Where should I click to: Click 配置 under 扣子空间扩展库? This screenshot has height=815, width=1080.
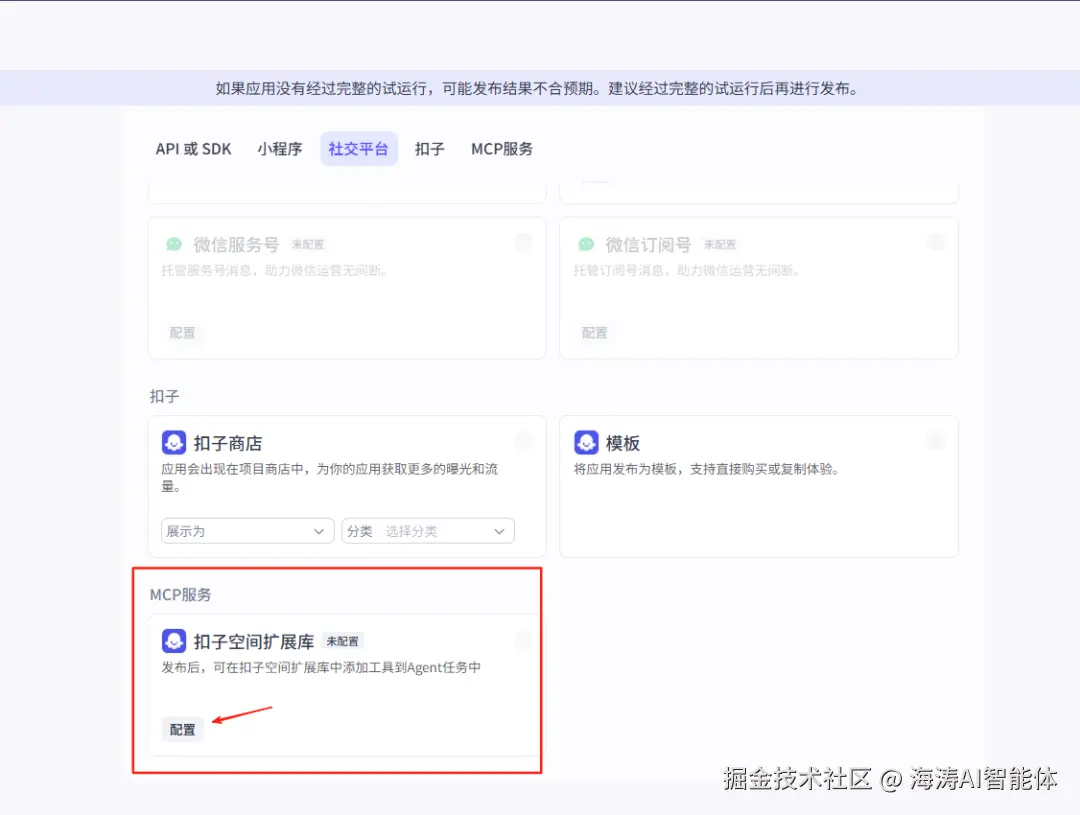point(183,730)
